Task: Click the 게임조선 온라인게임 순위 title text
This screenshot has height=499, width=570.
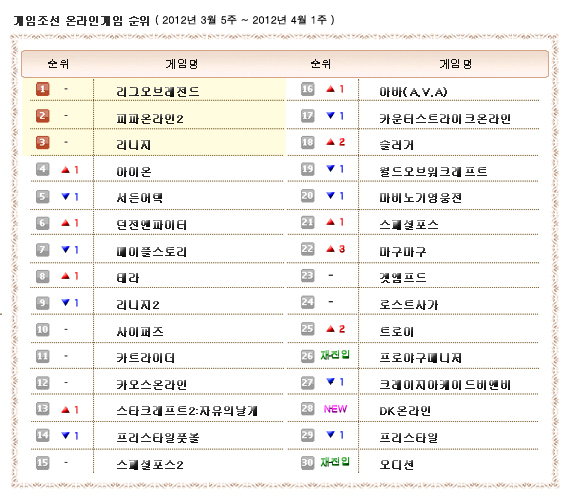Action: pyautogui.click(x=82, y=21)
